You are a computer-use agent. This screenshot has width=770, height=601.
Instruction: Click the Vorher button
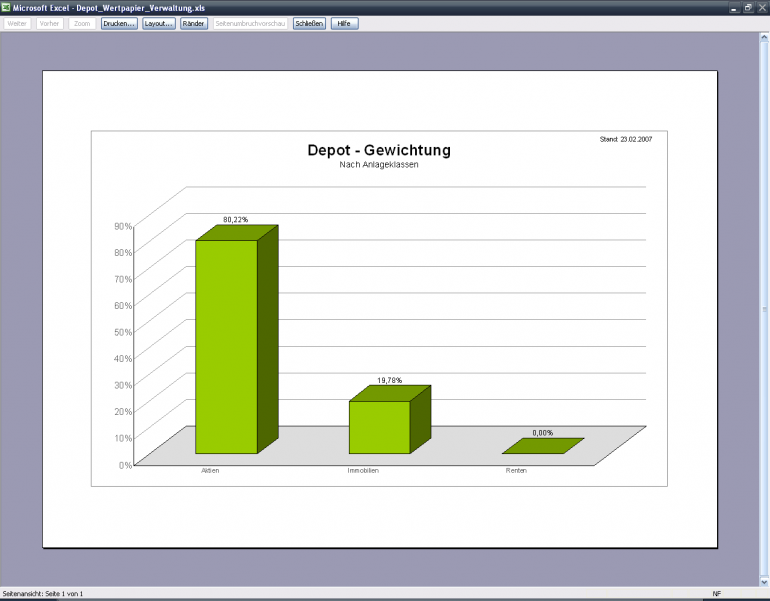tap(50, 24)
